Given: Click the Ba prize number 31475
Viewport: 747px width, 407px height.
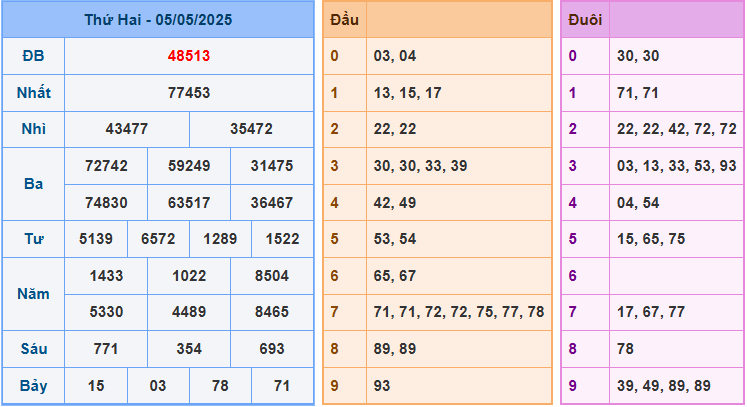Looking at the screenshot, I should point(272,166).
